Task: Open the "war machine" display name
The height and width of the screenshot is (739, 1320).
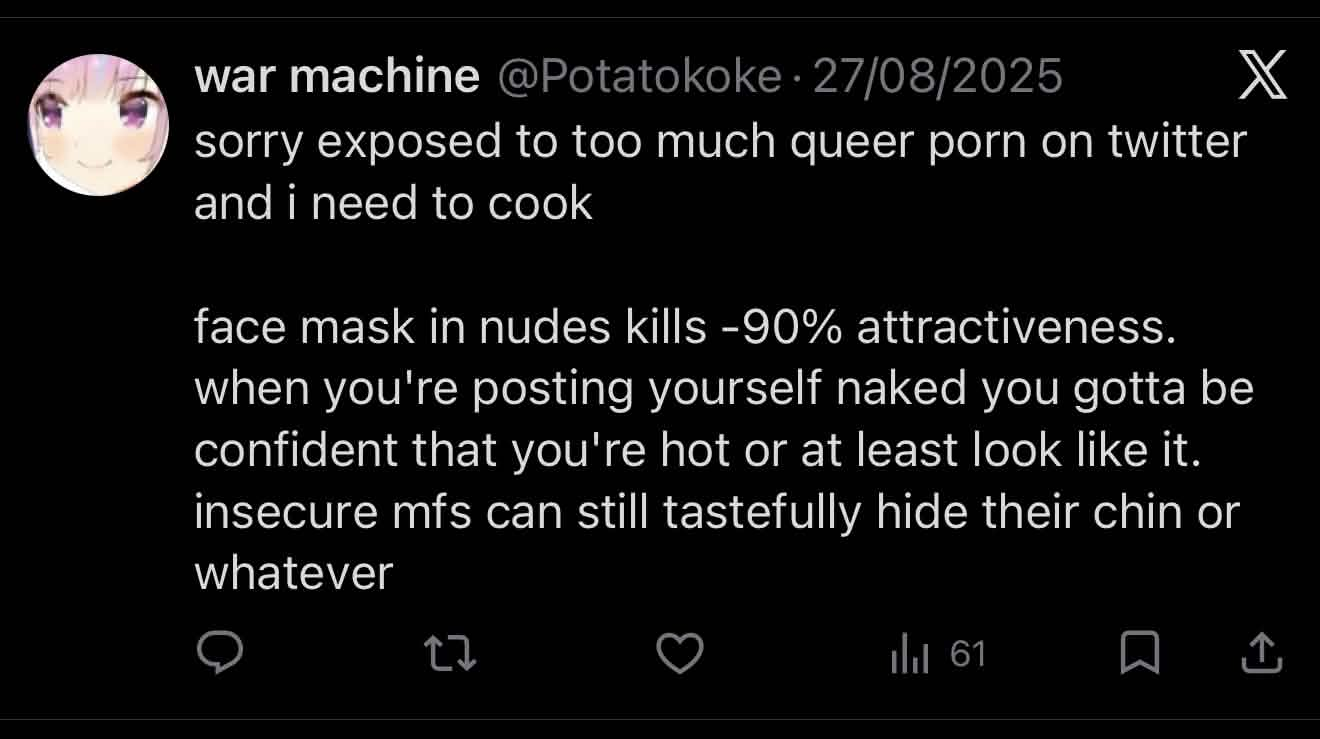Action: 337,77
